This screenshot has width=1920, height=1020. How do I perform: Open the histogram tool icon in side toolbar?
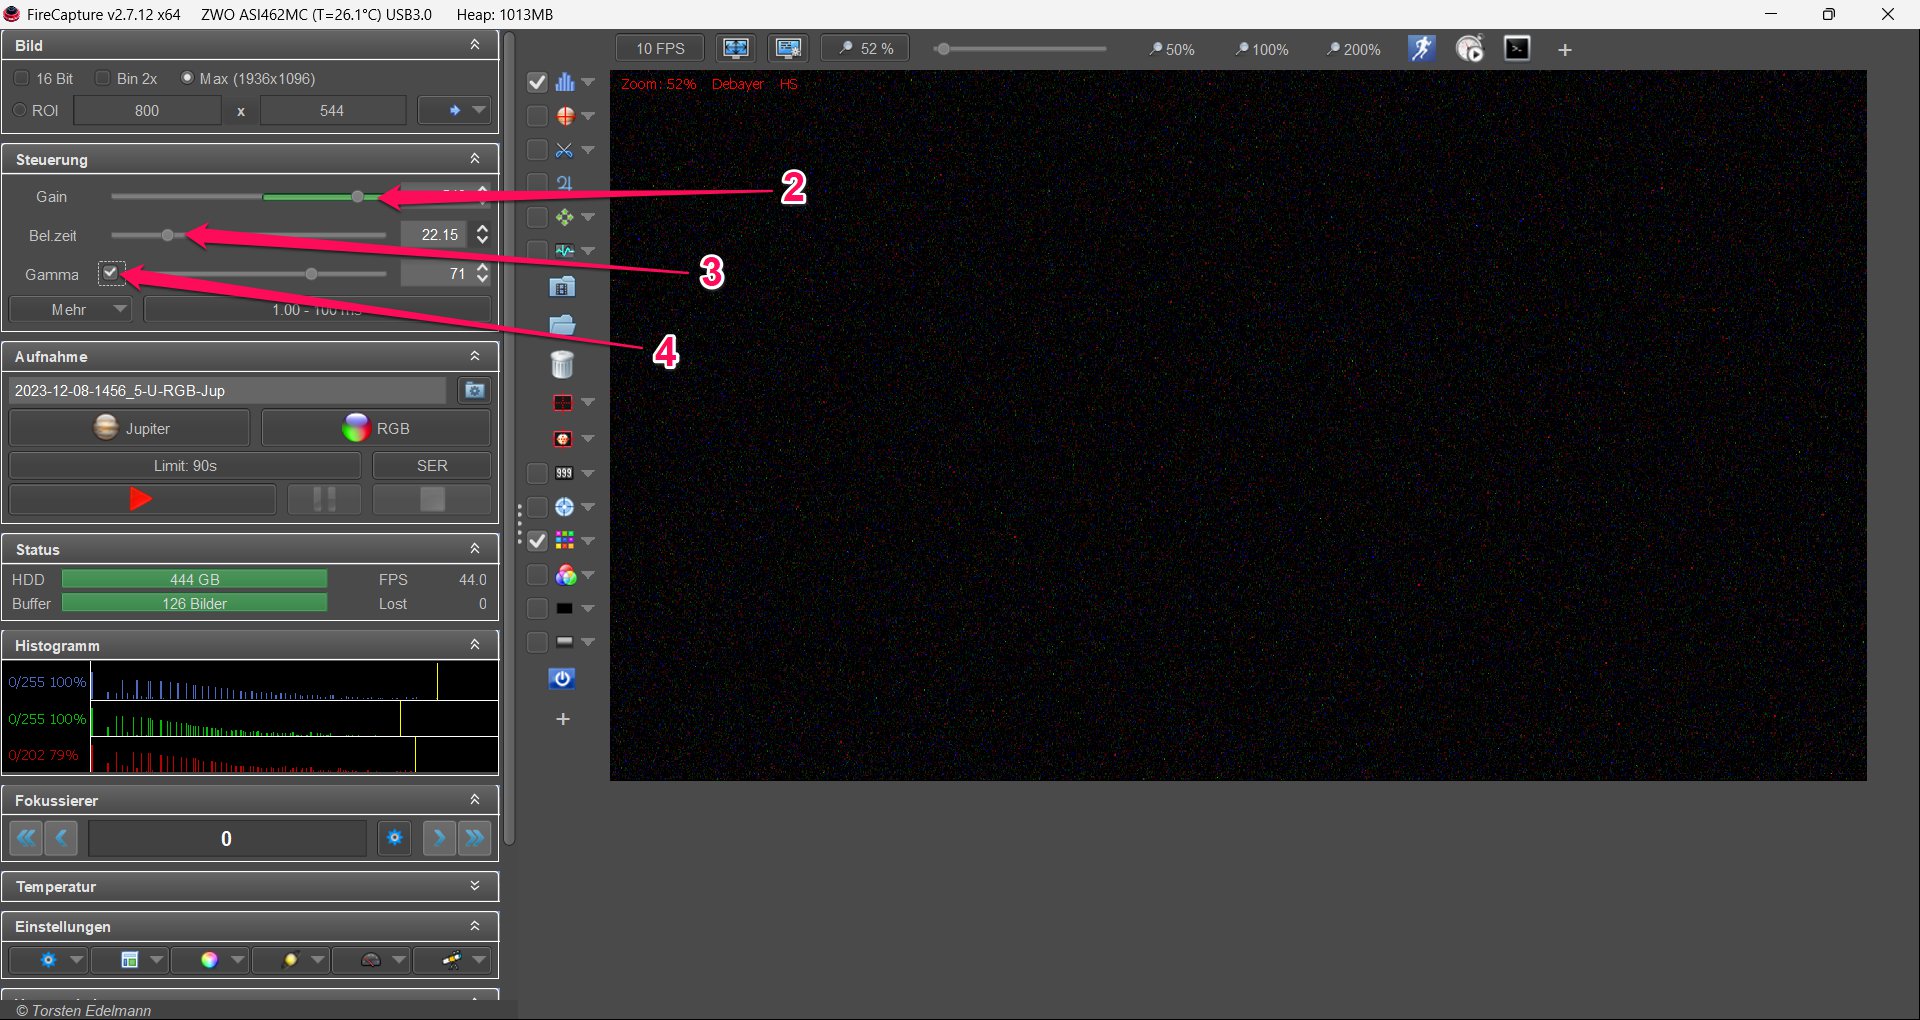tap(565, 82)
